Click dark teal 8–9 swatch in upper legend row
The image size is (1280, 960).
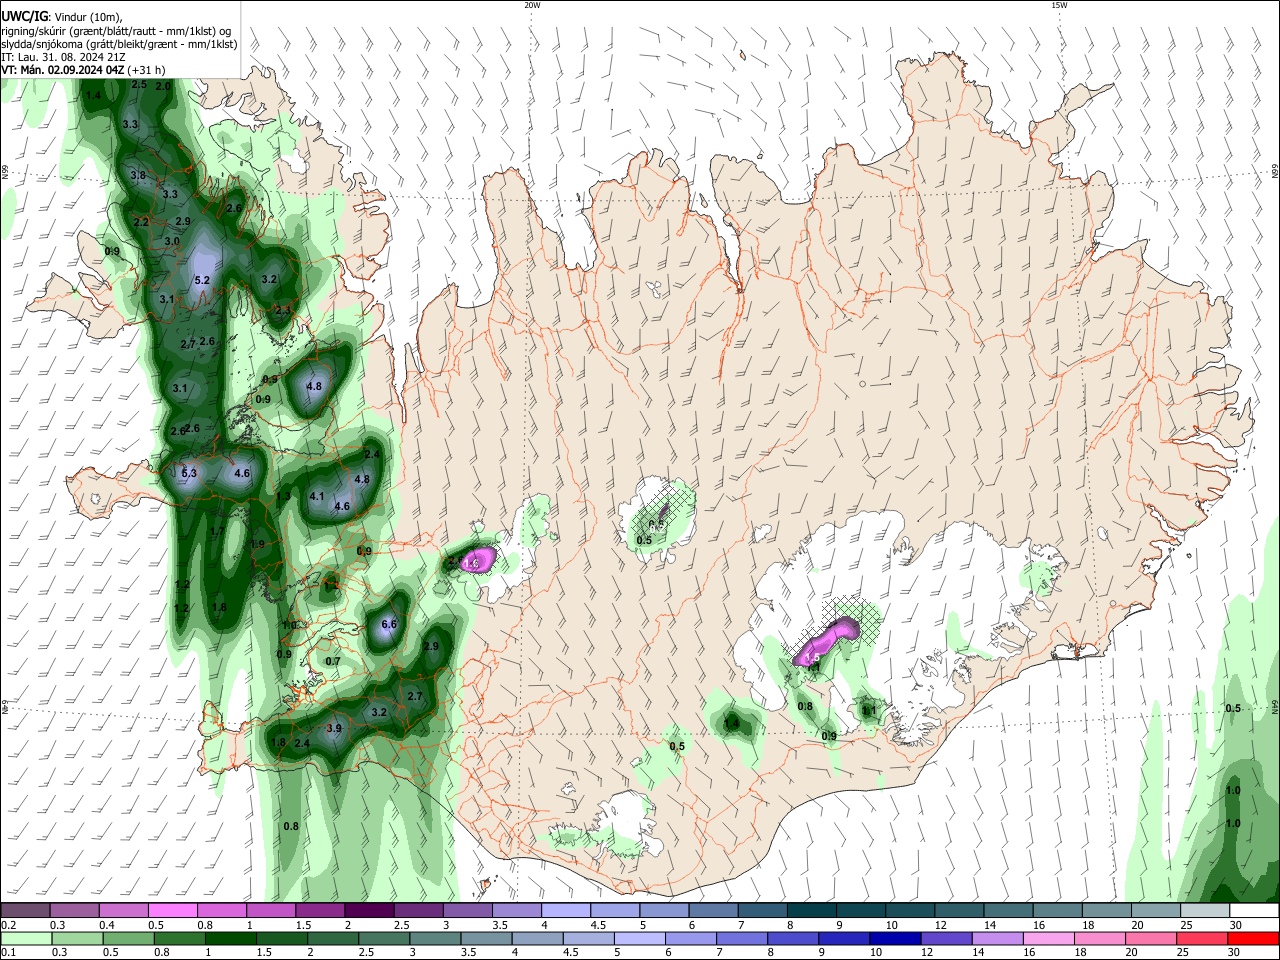[811, 910]
